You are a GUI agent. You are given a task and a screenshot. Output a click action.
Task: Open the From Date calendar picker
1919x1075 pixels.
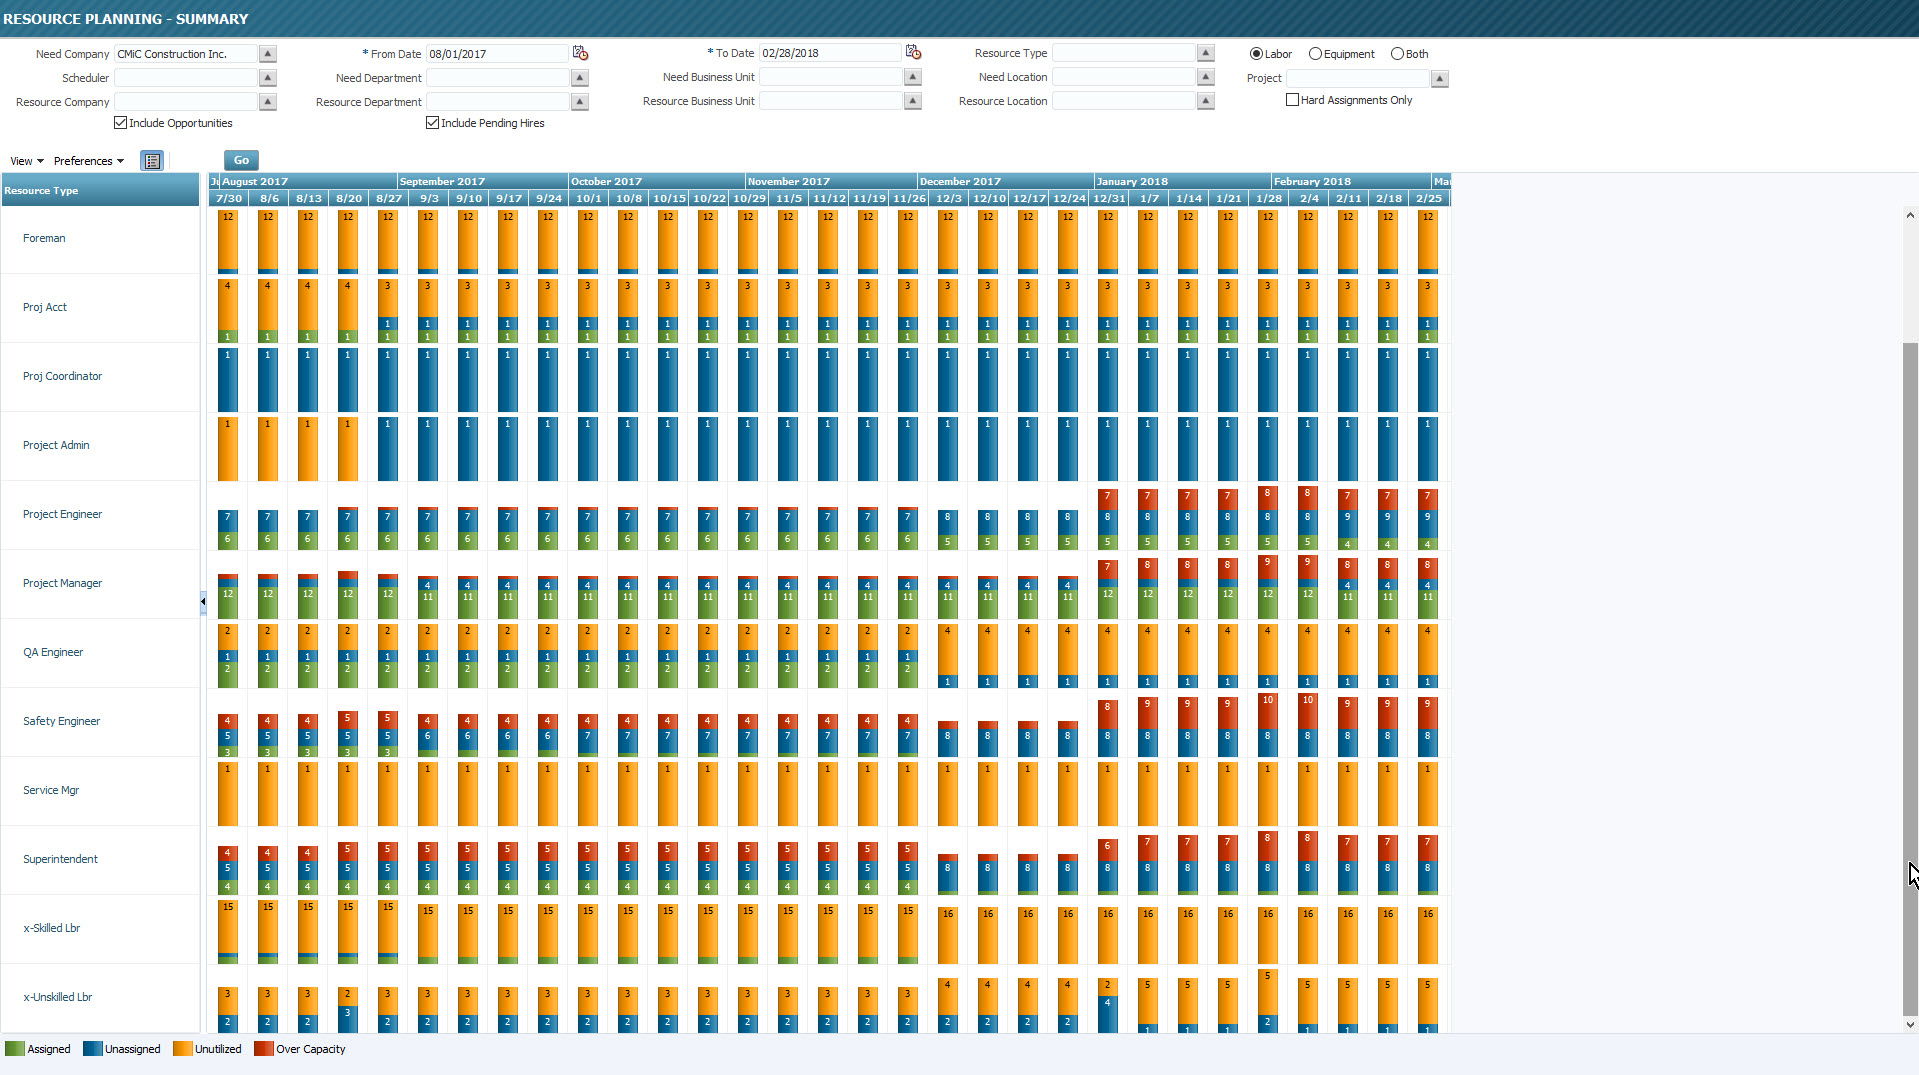pyautogui.click(x=580, y=53)
